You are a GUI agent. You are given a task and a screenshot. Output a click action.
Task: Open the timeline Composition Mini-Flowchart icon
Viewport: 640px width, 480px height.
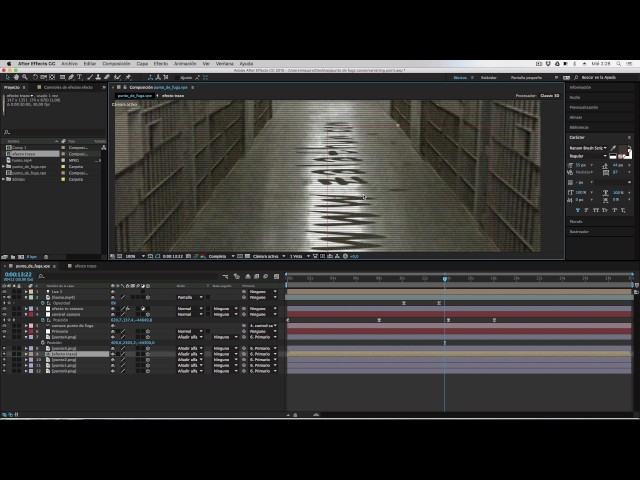pos(225,277)
